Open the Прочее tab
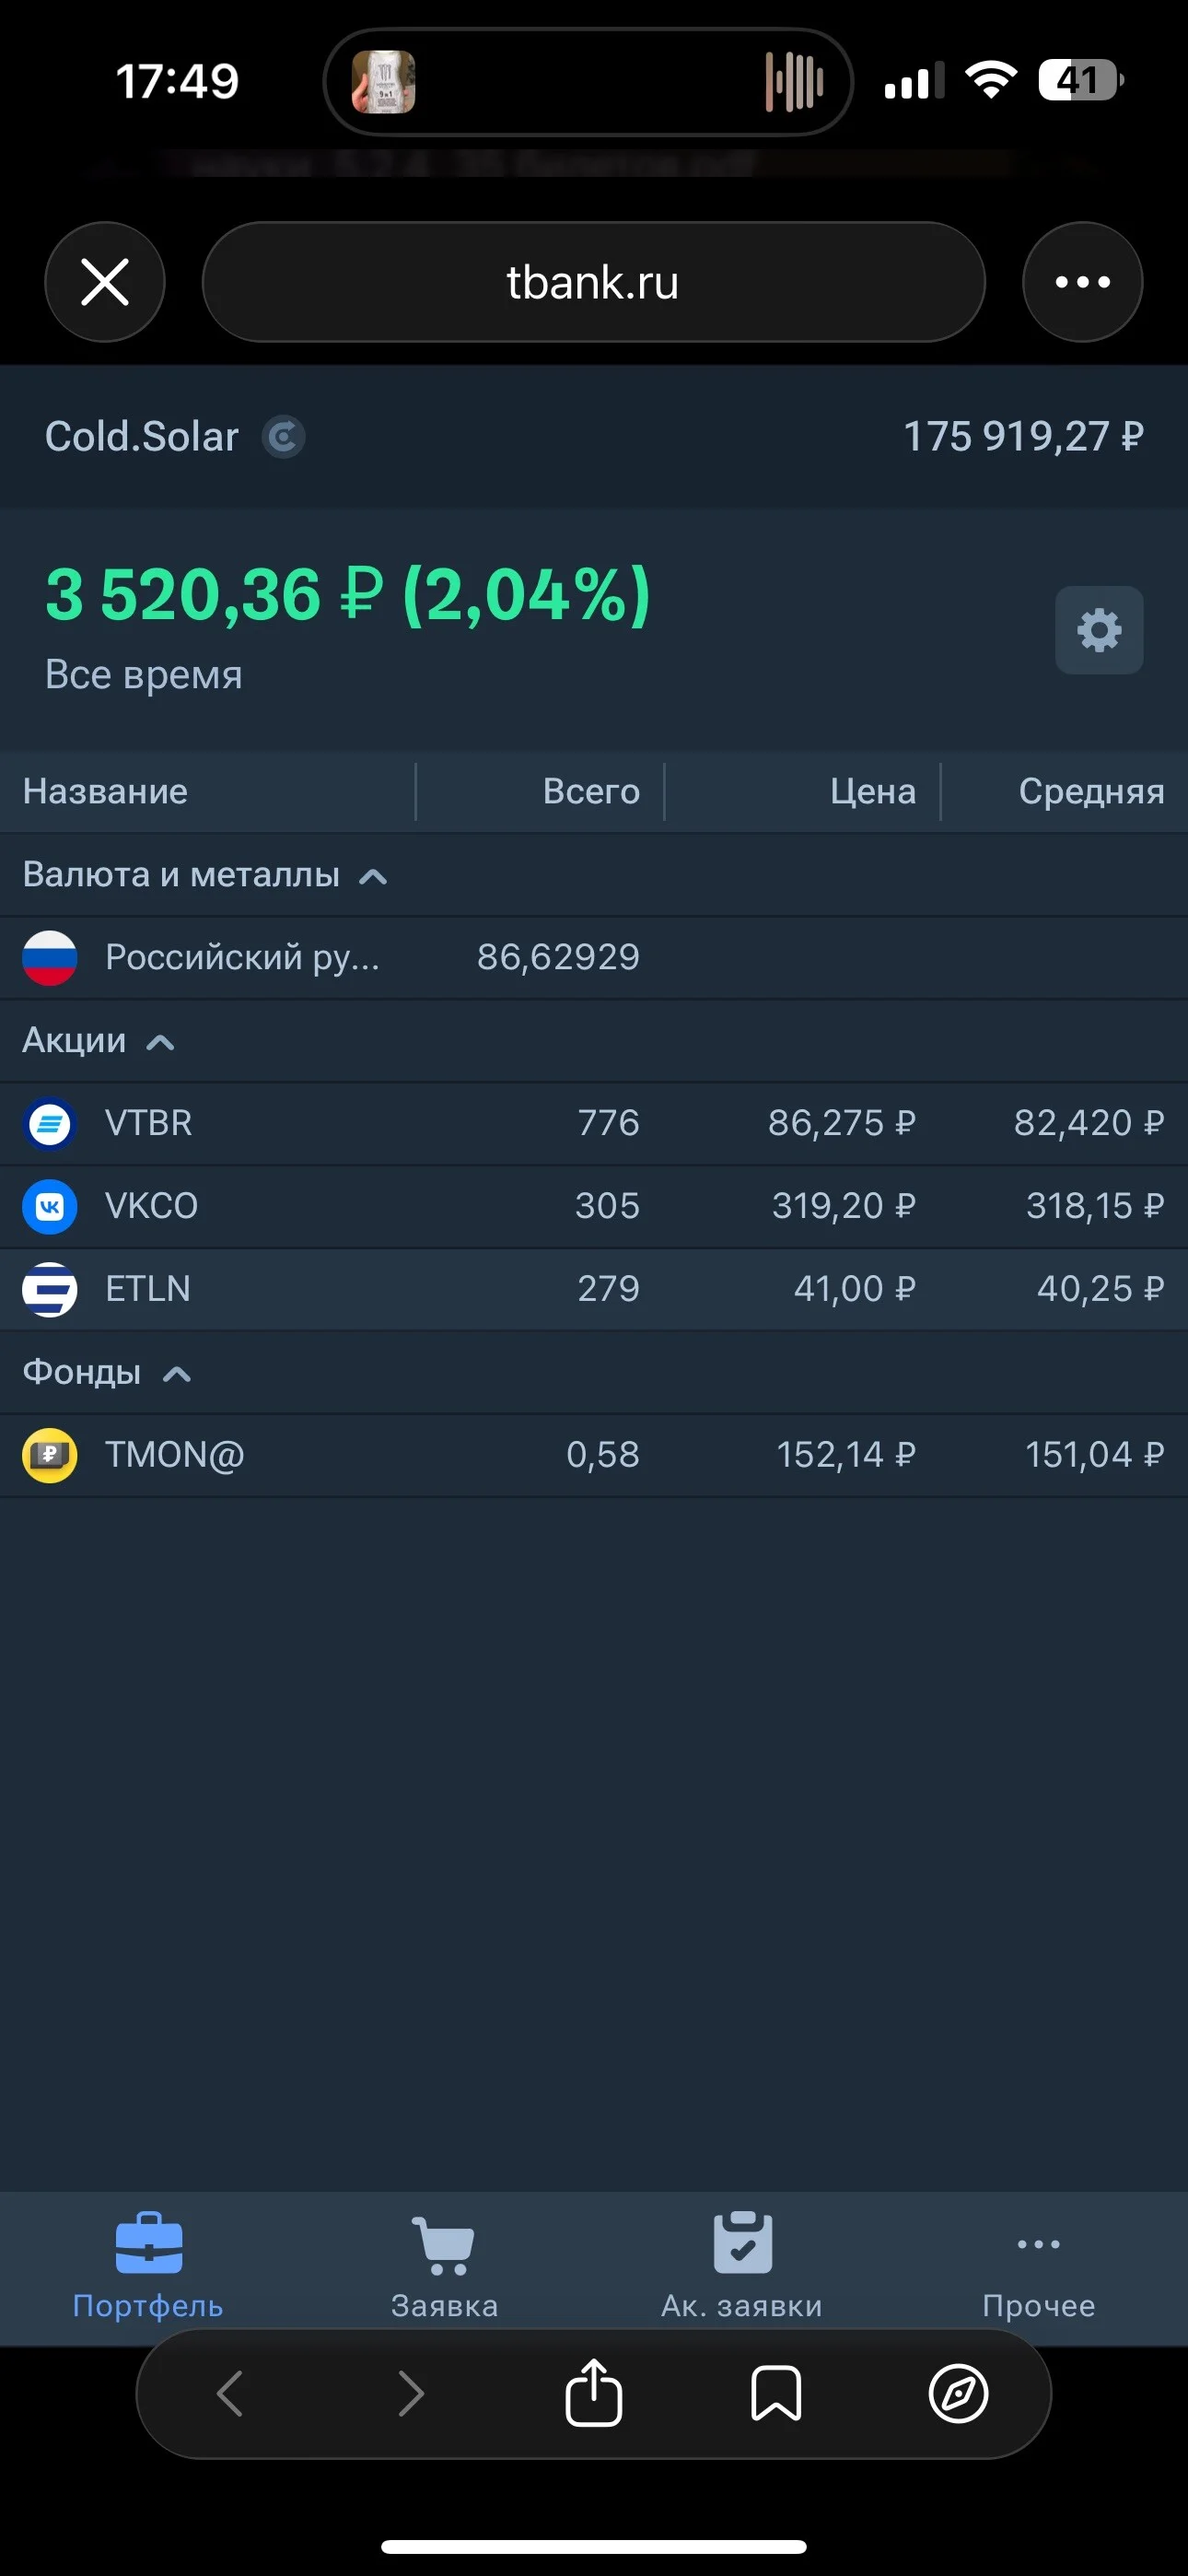Viewport: 1188px width, 2576px height. click(x=1039, y=2268)
